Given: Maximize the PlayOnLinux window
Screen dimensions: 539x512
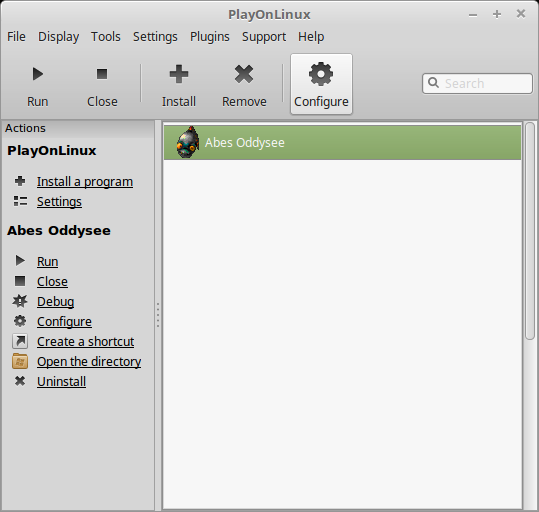Looking at the screenshot, I should click(x=497, y=14).
